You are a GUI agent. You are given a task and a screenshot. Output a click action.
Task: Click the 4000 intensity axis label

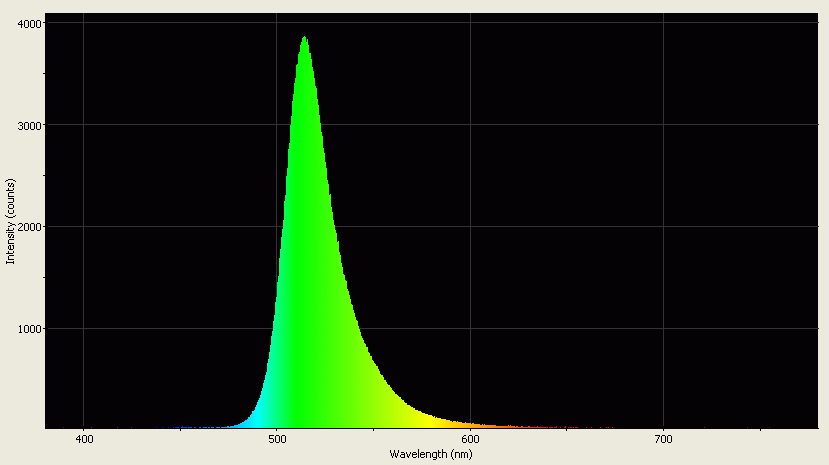pos(31,24)
